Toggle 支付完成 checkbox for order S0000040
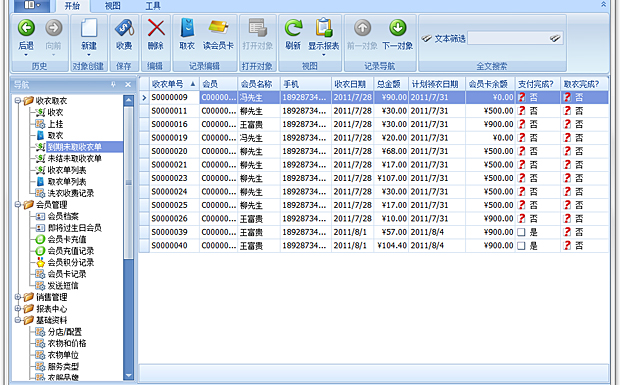Image resolution: width=620 pixels, height=385 pixels. pyautogui.click(x=522, y=245)
